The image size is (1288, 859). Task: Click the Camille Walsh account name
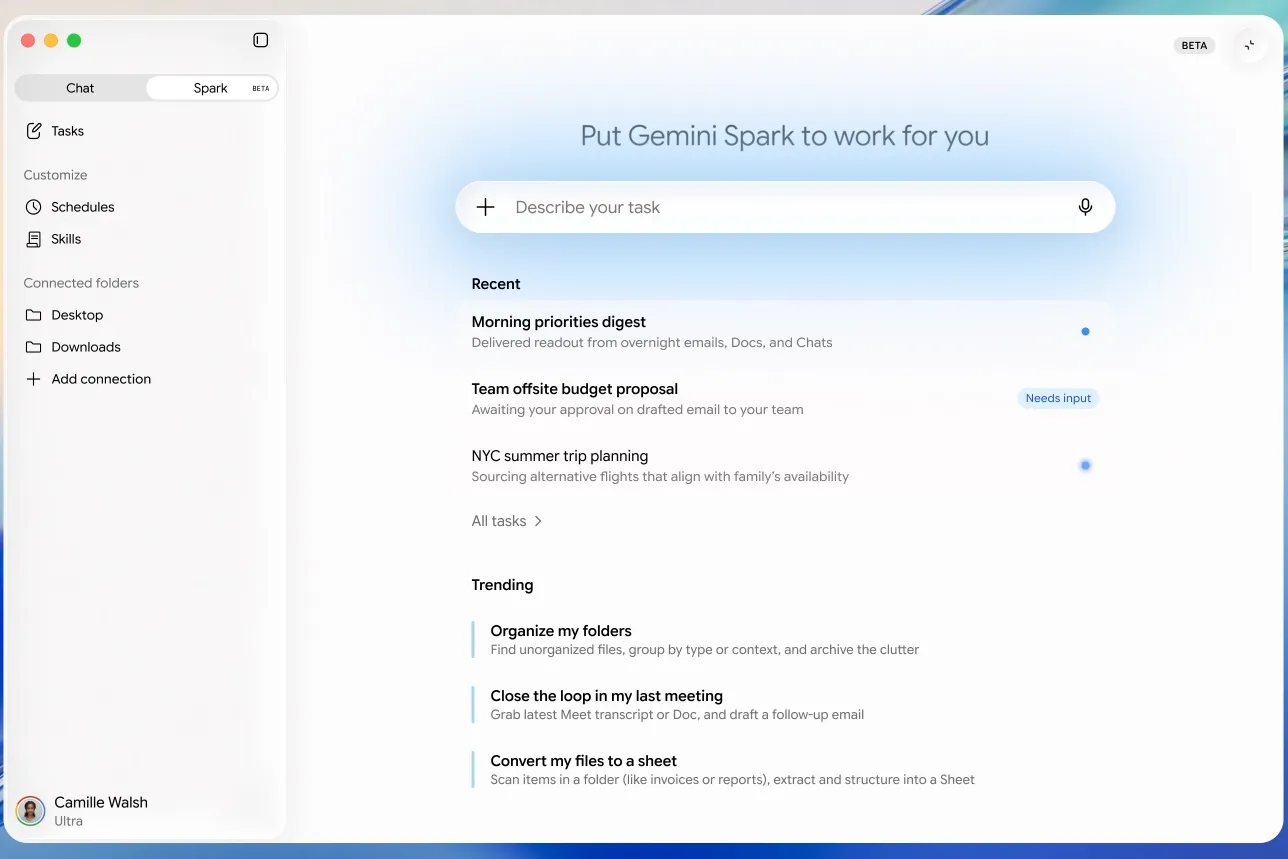pos(101,802)
